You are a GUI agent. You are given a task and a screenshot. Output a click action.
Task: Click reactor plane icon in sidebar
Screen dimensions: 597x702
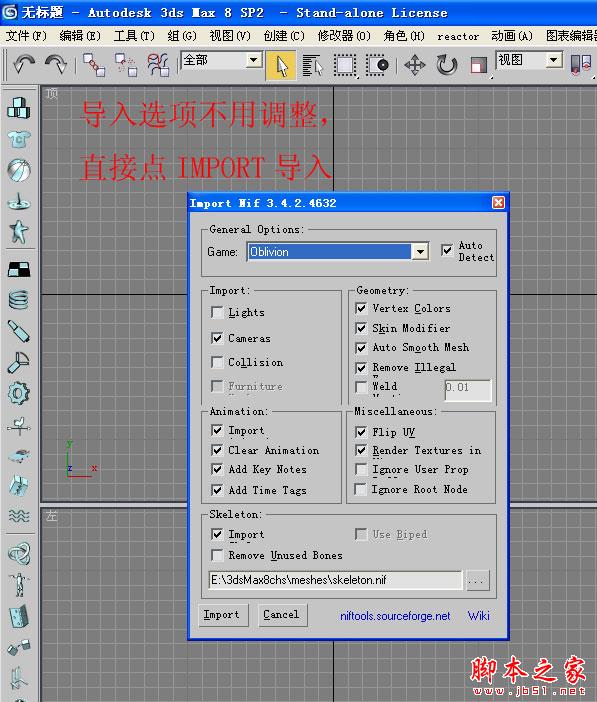19,201
